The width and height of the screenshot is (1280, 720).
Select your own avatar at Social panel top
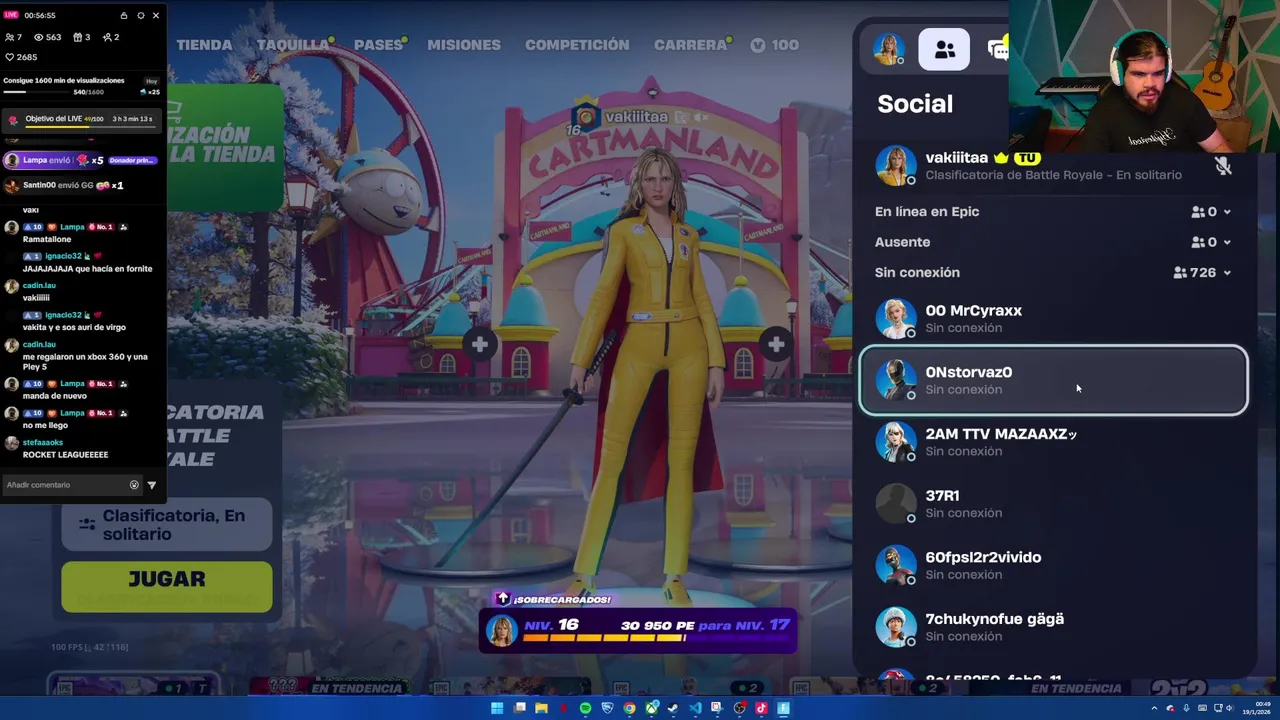[x=888, y=50]
